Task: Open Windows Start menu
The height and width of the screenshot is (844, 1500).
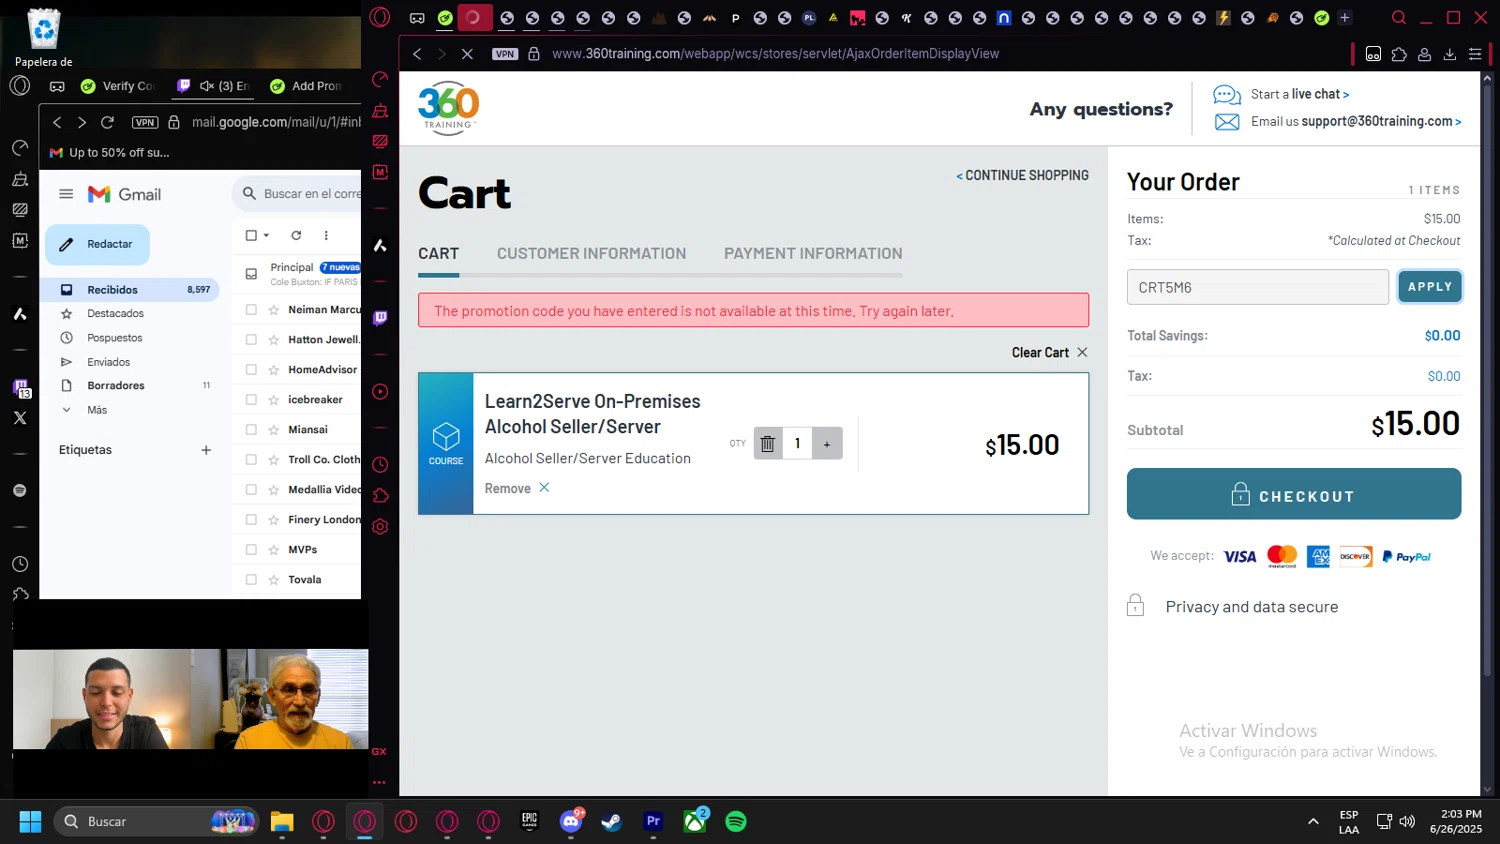Action: pyautogui.click(x=30, y=822)
